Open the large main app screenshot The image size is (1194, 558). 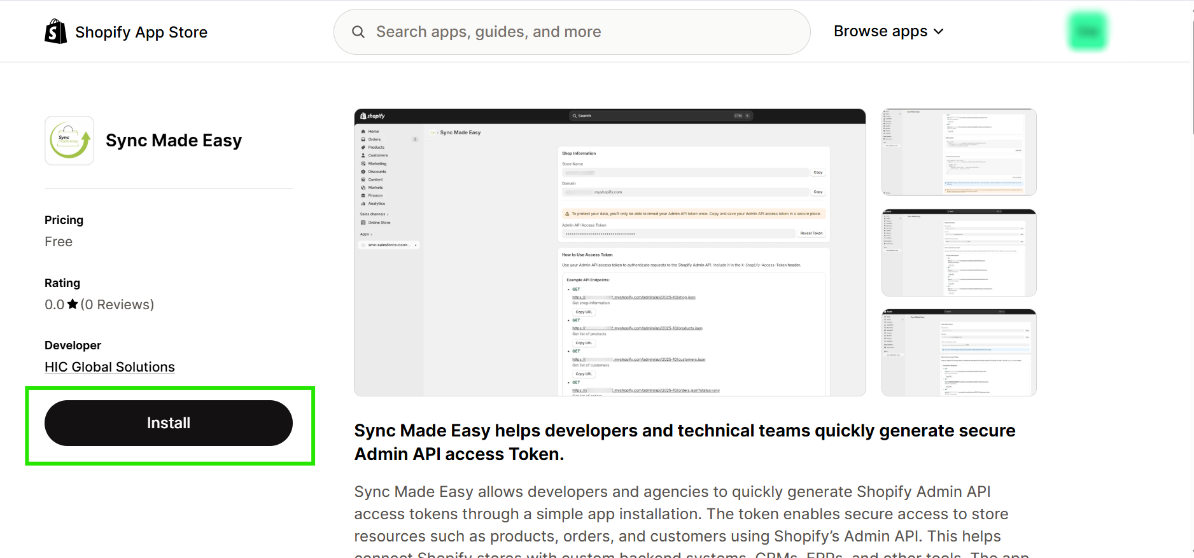[x=610, y=252]
